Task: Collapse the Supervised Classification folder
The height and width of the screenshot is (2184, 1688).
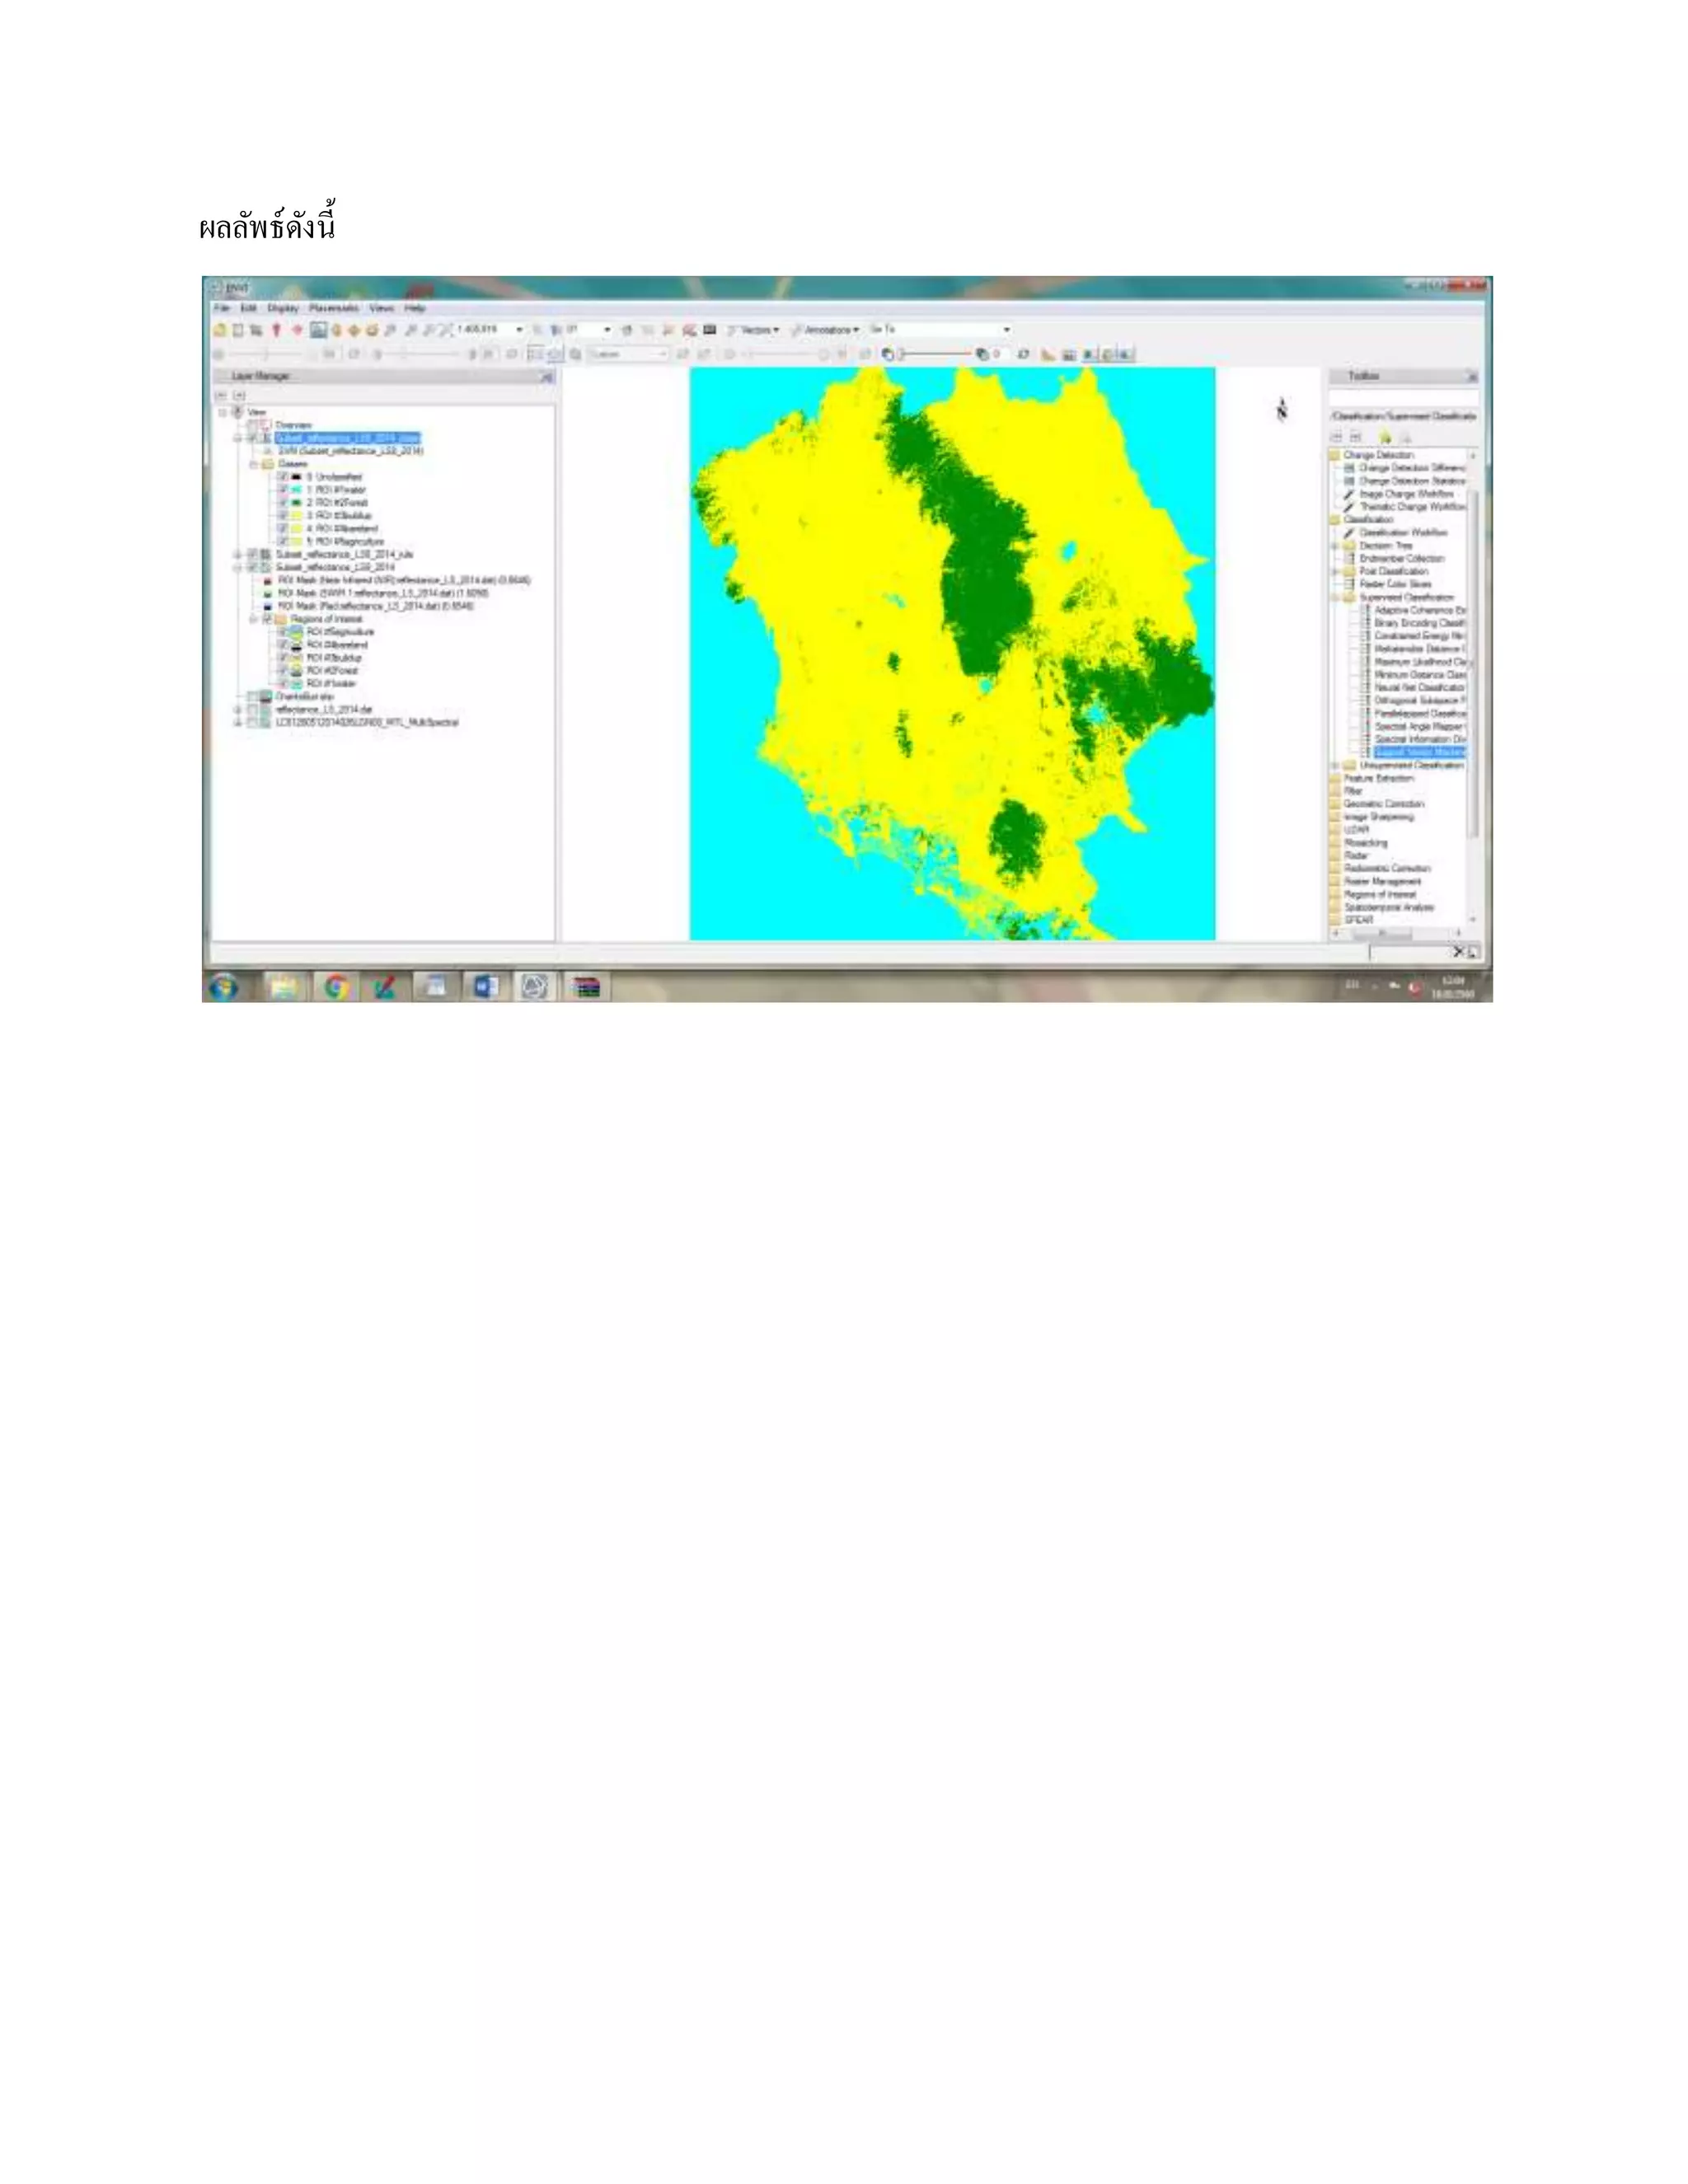Action: 1336,597
